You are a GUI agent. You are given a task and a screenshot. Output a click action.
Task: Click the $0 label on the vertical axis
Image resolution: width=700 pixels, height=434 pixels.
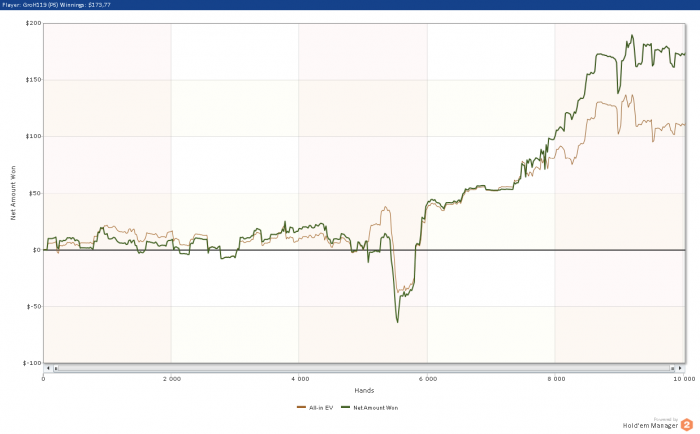[x=36, y=250]
